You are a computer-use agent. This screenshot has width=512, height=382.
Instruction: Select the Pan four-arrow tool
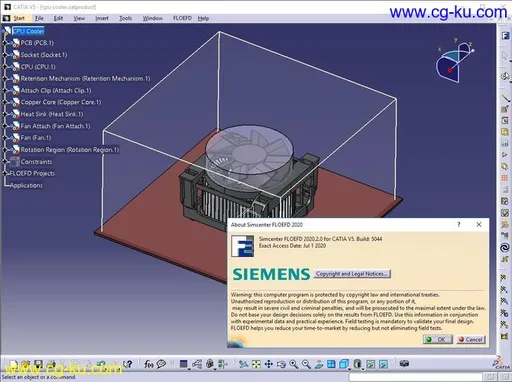[x=269, y=364]
